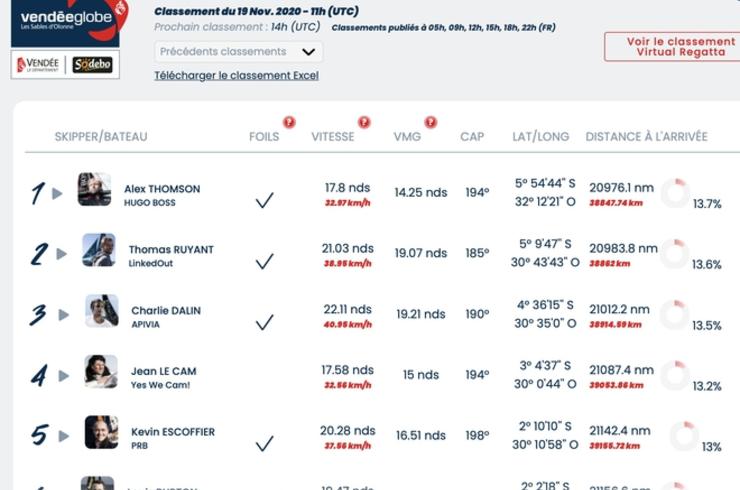Click the help icon next to VITESSE
Viewport: 740px width, 490px height.
[365, 123]
